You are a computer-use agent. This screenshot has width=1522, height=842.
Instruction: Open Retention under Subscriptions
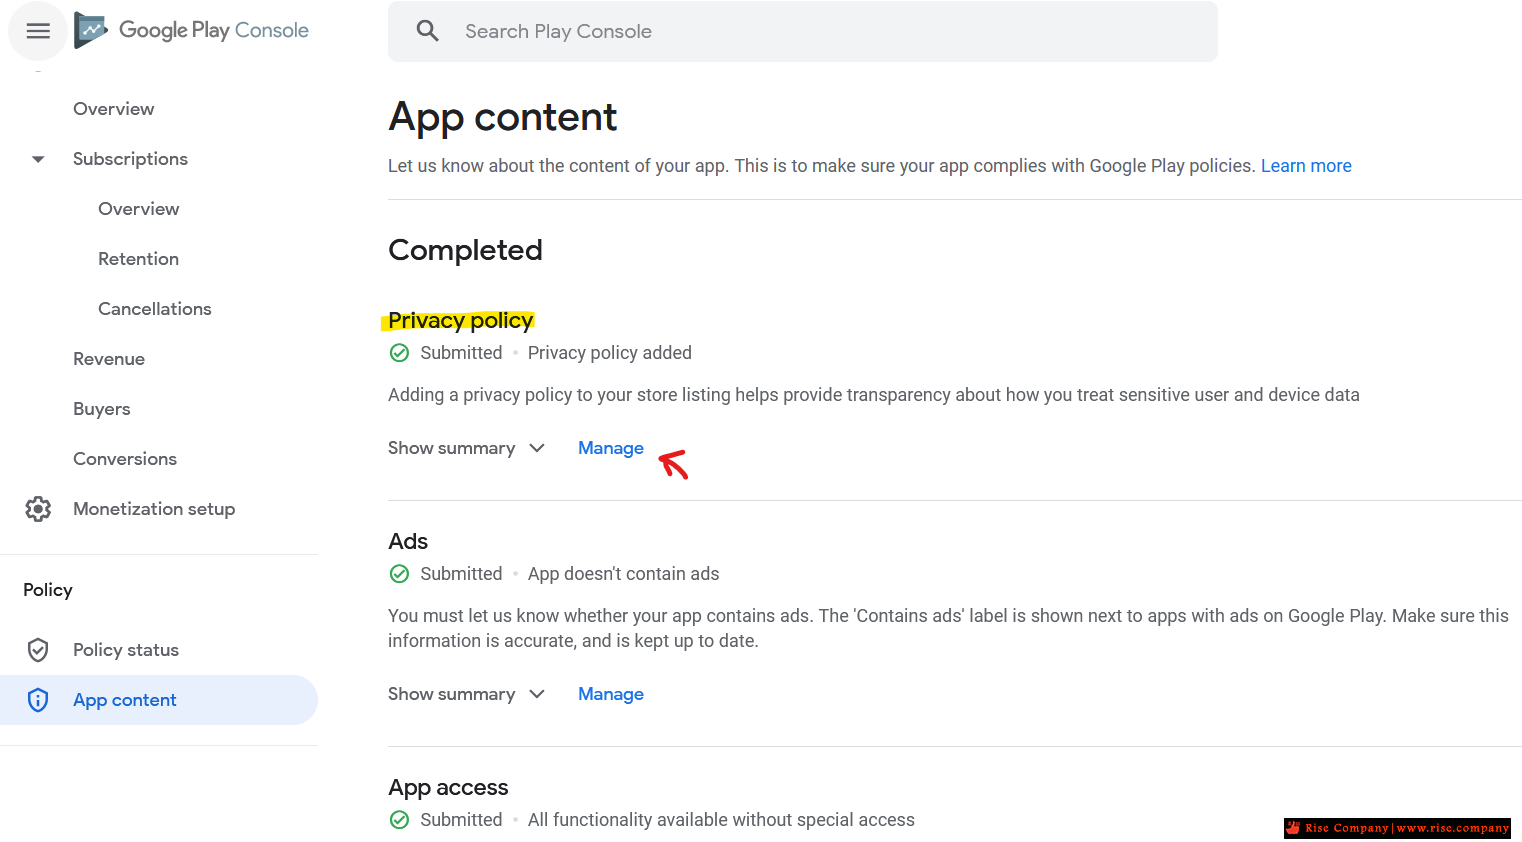139,259
